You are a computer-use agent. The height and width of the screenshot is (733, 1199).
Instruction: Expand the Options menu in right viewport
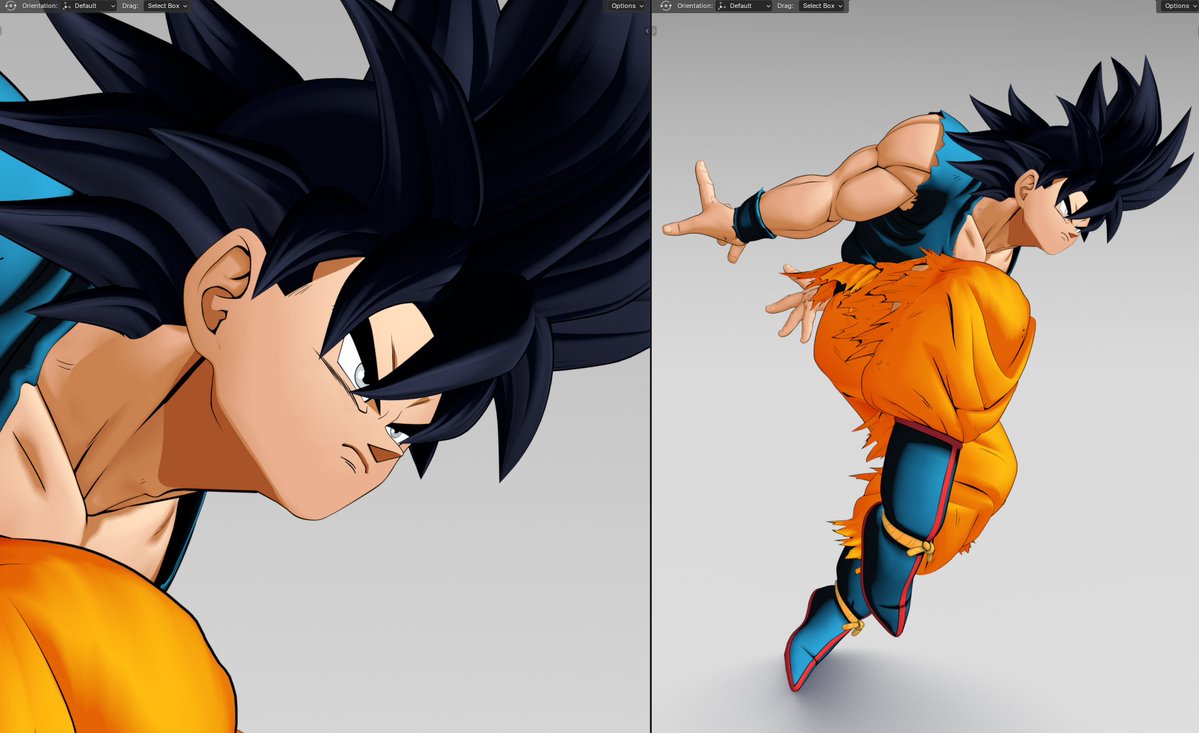(x=1180, y=5)
